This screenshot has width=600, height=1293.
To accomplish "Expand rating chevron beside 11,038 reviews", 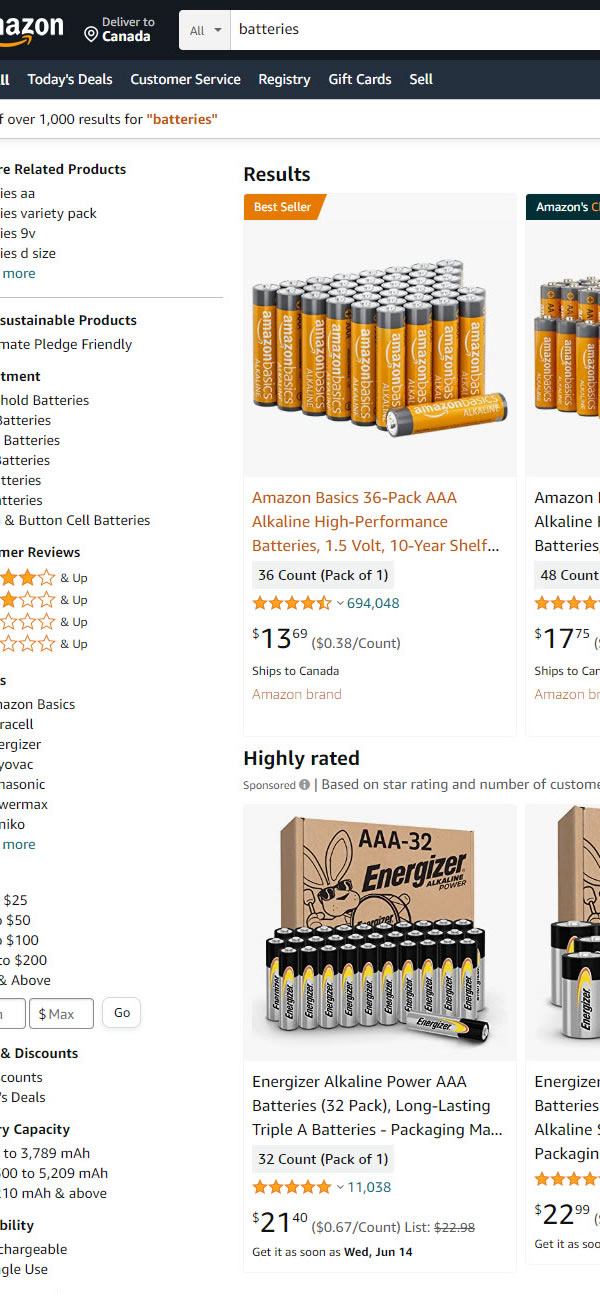I will 340,1187.
